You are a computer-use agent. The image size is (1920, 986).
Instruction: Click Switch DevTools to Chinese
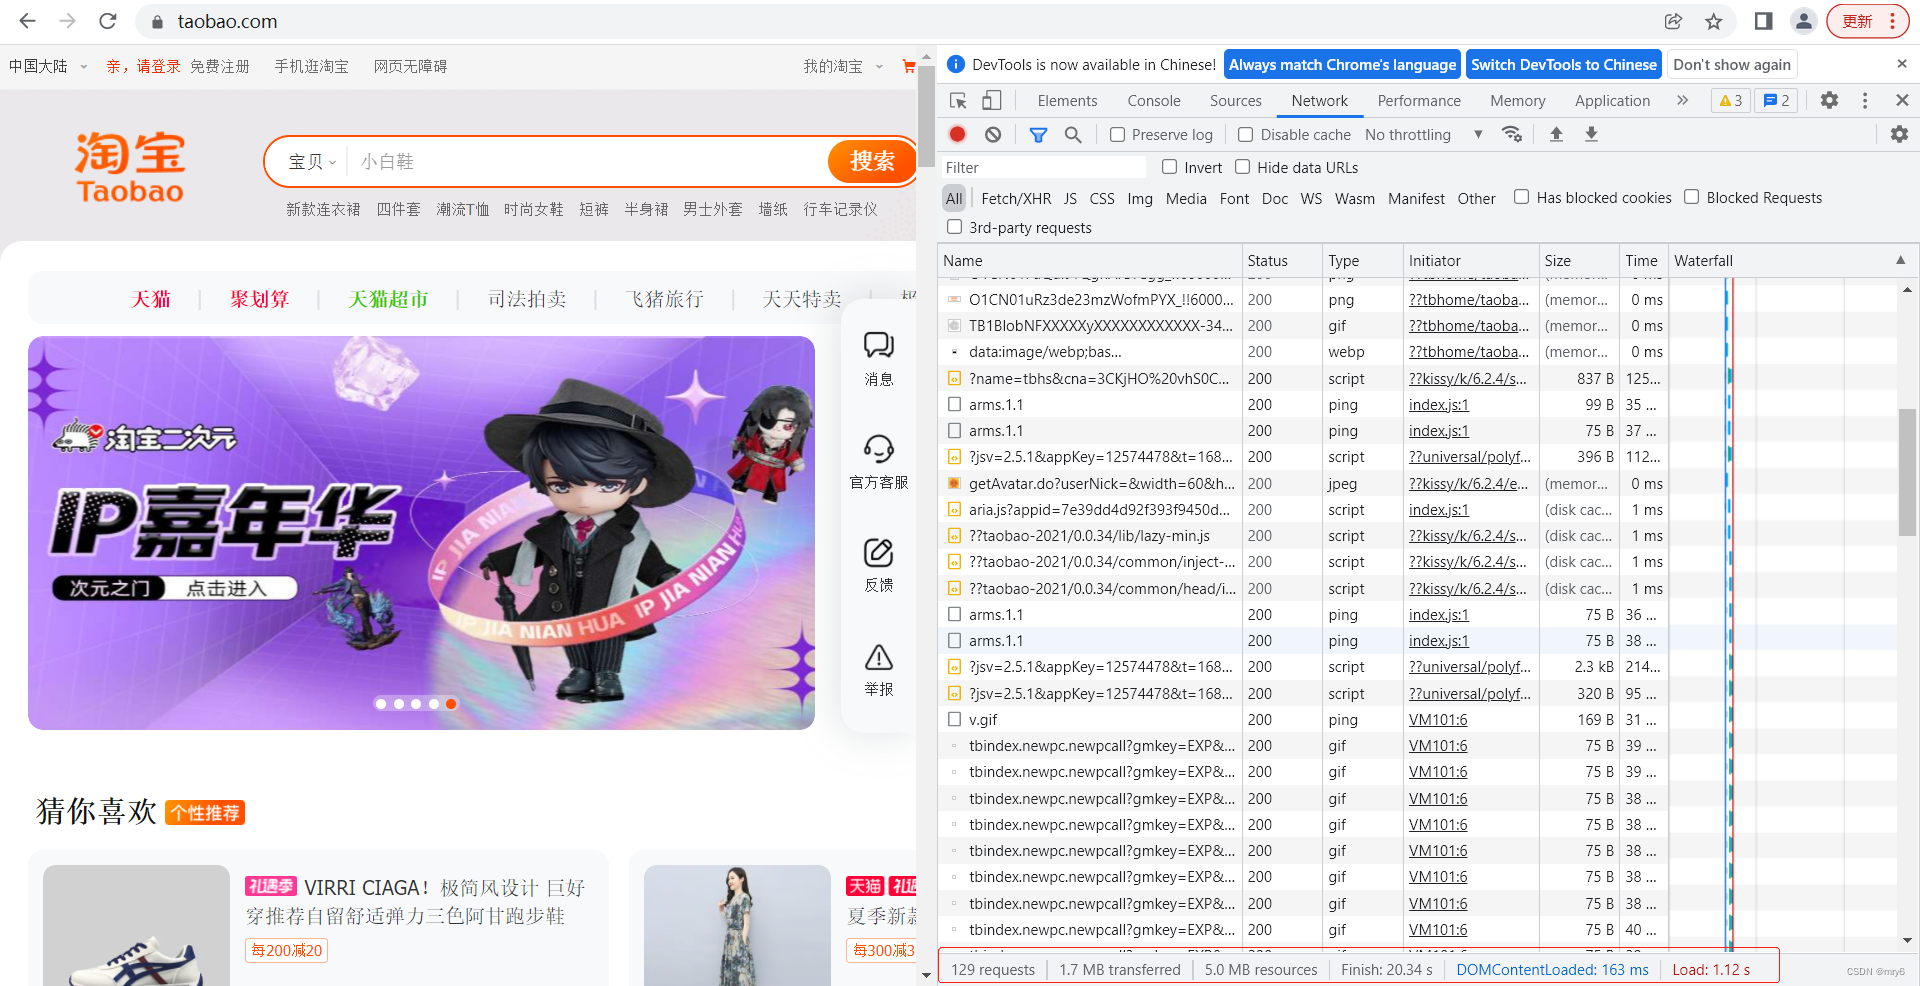click(x=1564, y=64)
